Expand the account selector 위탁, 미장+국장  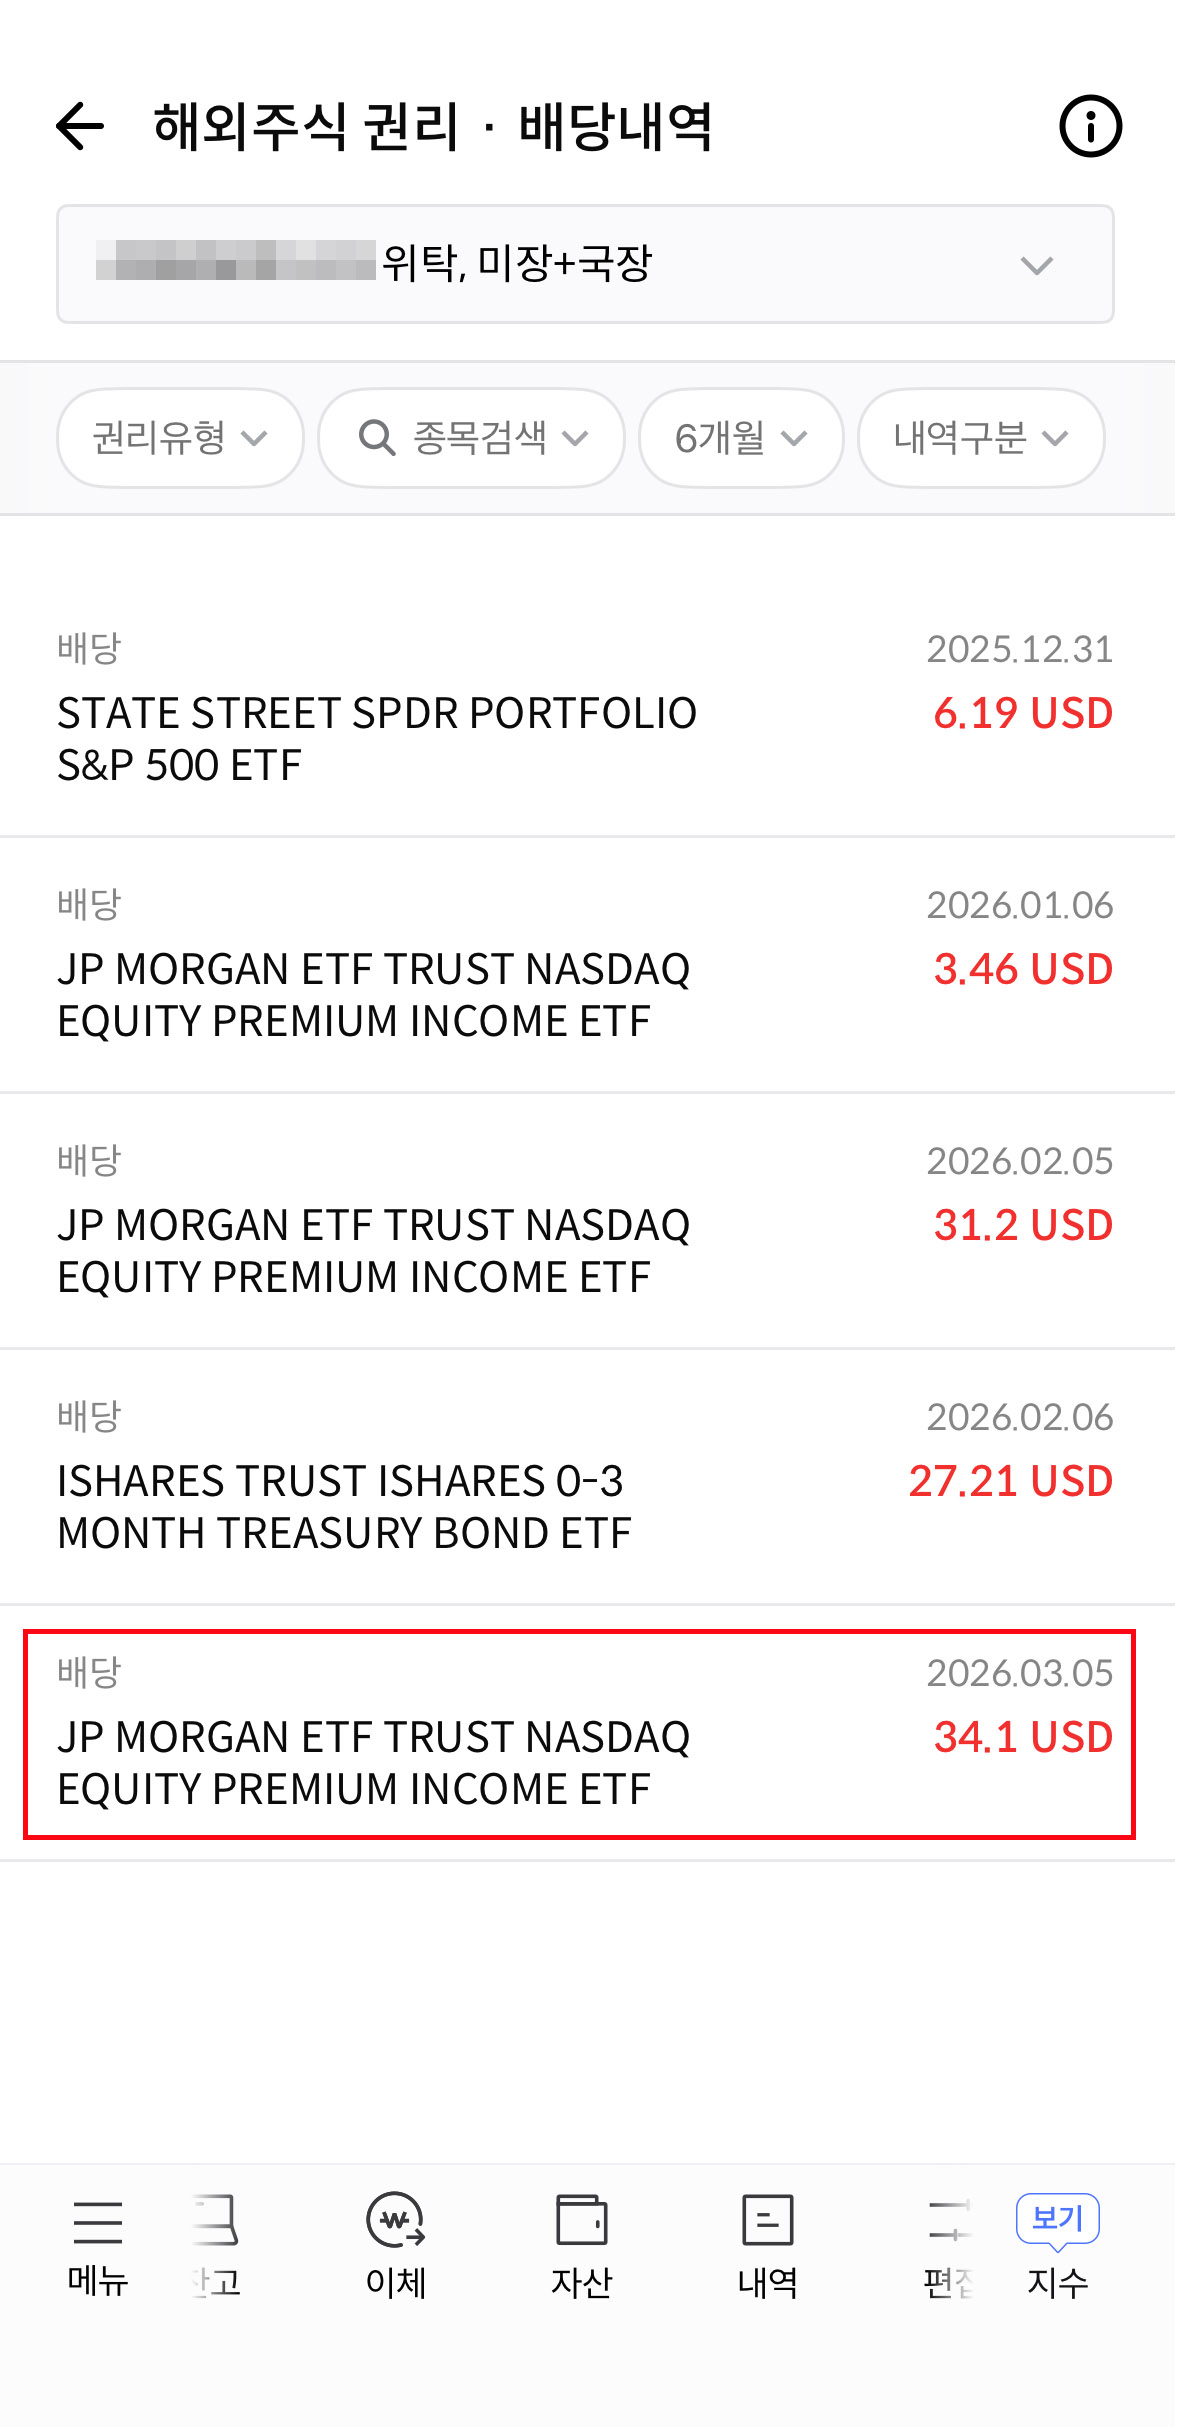(585, 264)
